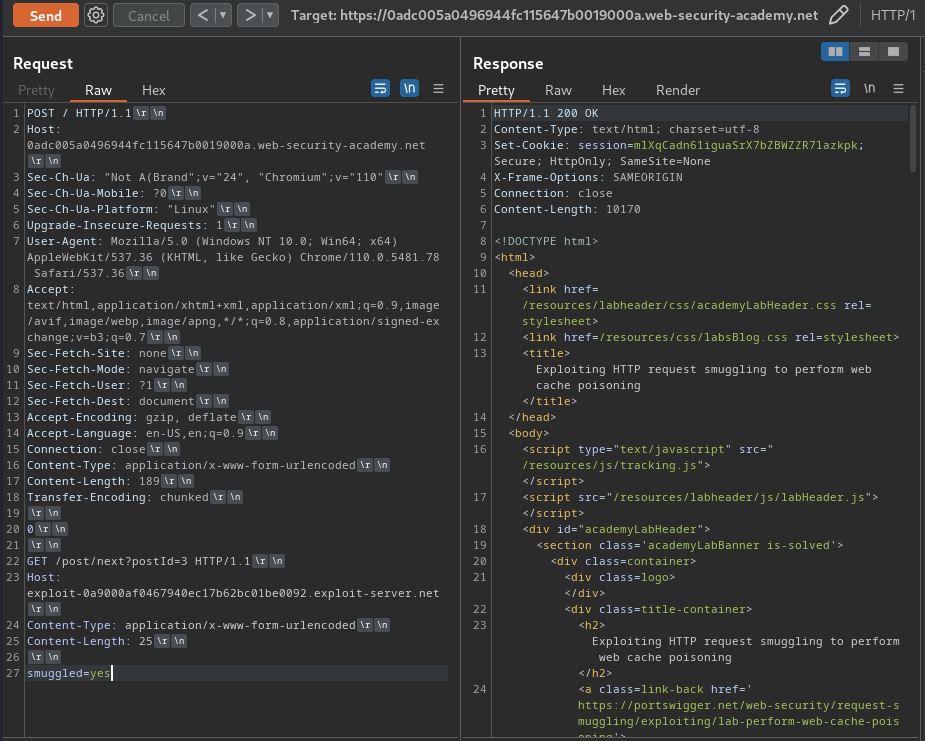Click the 'Sec-Fetch-Dest: document' header line
925x741 pixels.
(110, 401)
